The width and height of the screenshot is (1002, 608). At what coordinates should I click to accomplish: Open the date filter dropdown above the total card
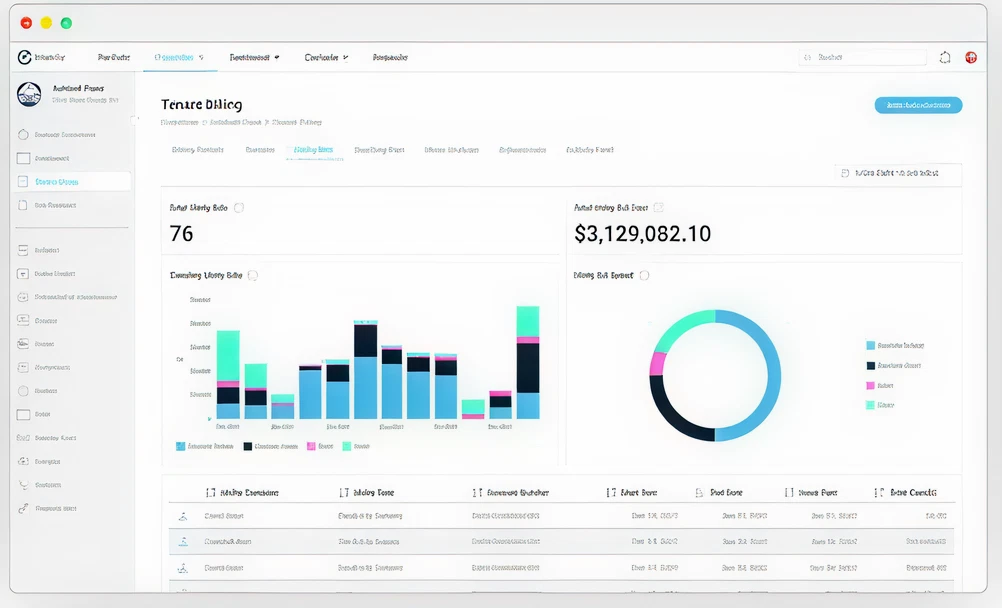coord(898,173)
